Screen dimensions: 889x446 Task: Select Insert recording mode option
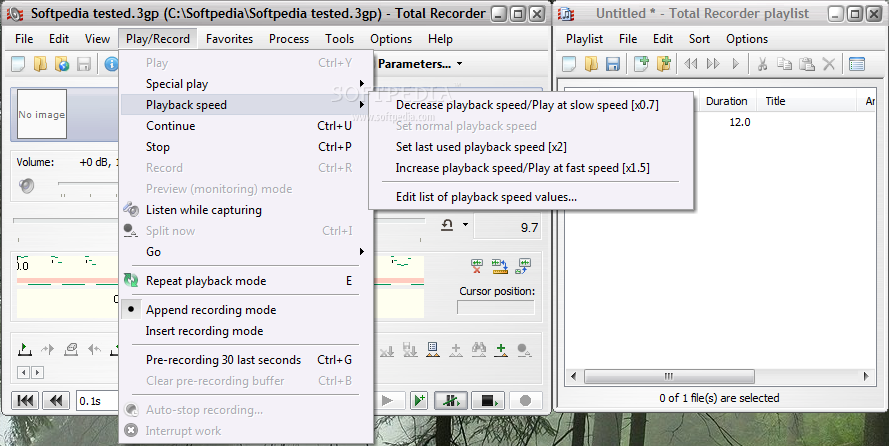point(247,331)
